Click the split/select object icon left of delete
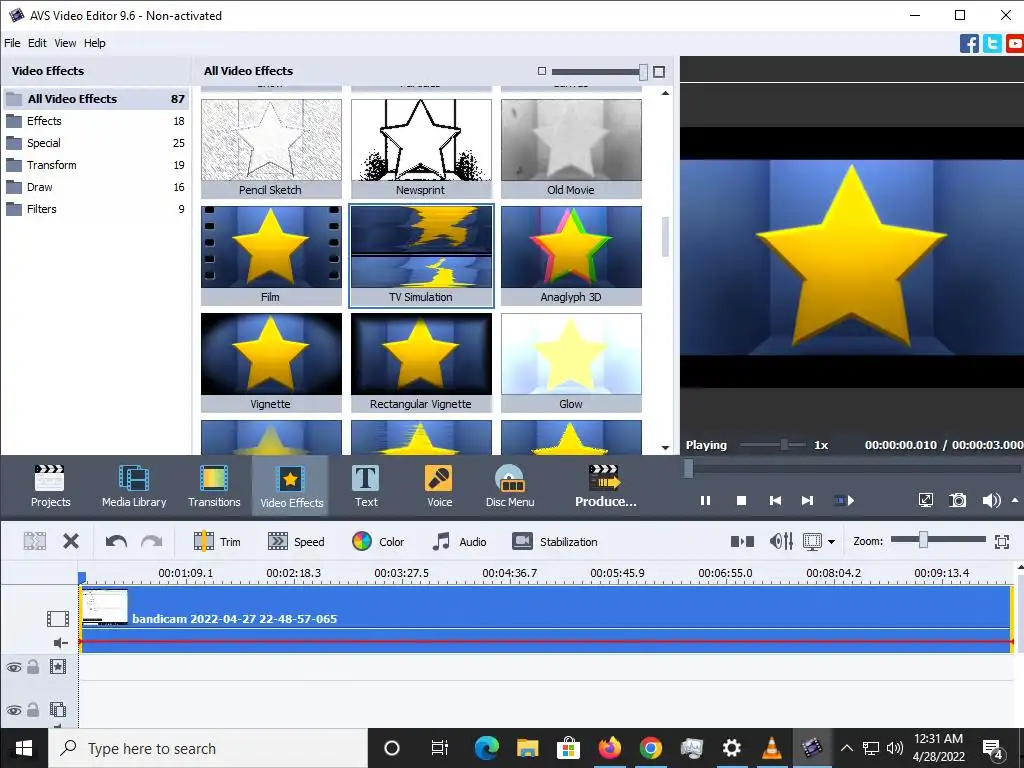 click(x=35, y=541)
